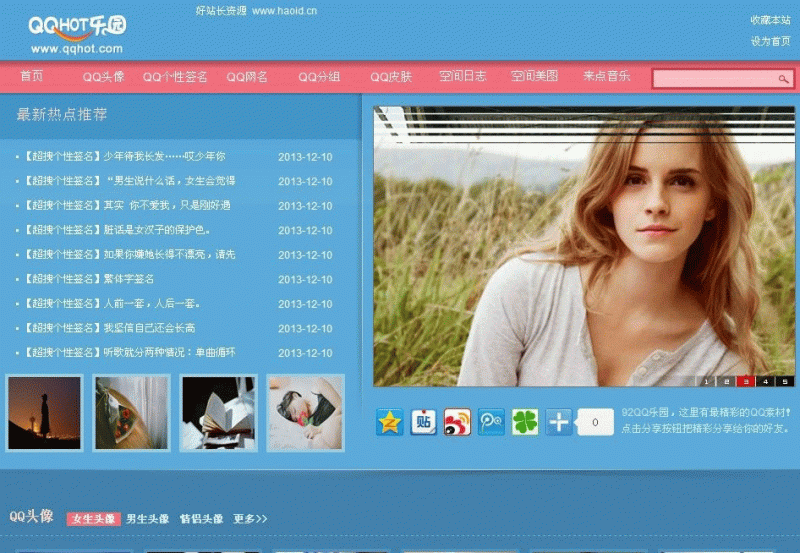
Task: Share to Sina Weibo icon
Action: click(457, 422)
